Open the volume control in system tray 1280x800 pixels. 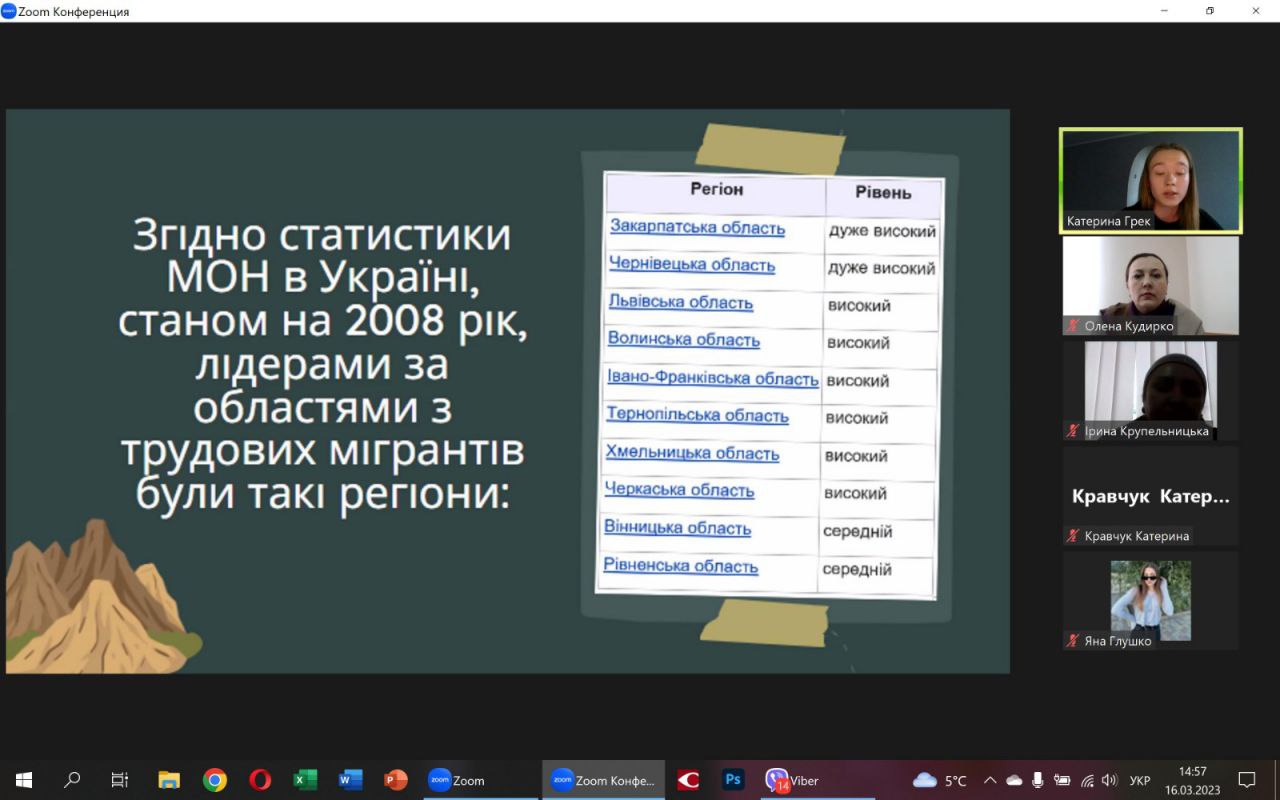[x=1109, y=780]
